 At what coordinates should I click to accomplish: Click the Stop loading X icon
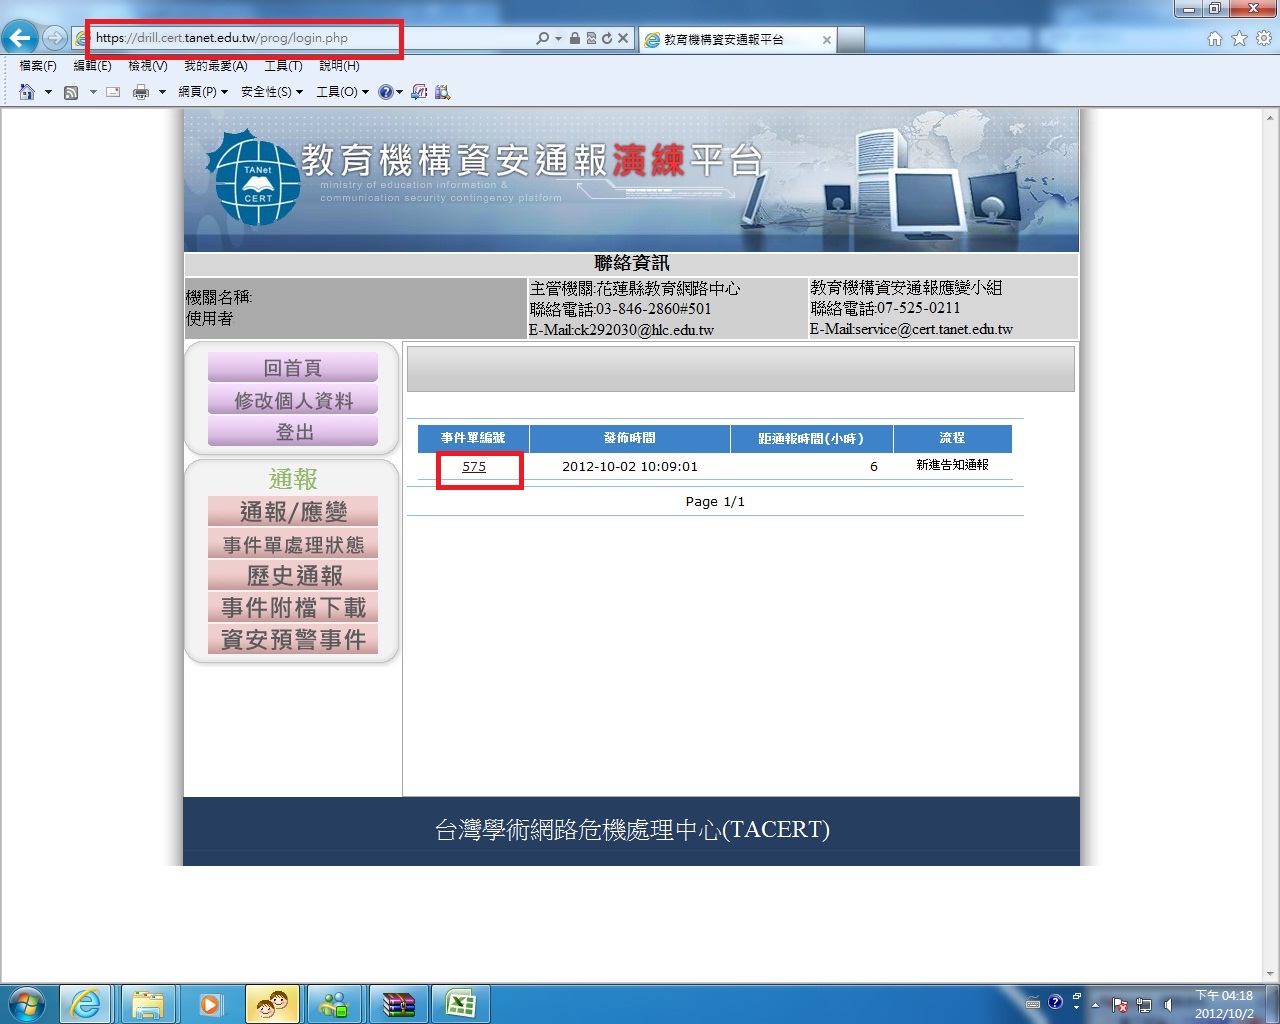623,38
